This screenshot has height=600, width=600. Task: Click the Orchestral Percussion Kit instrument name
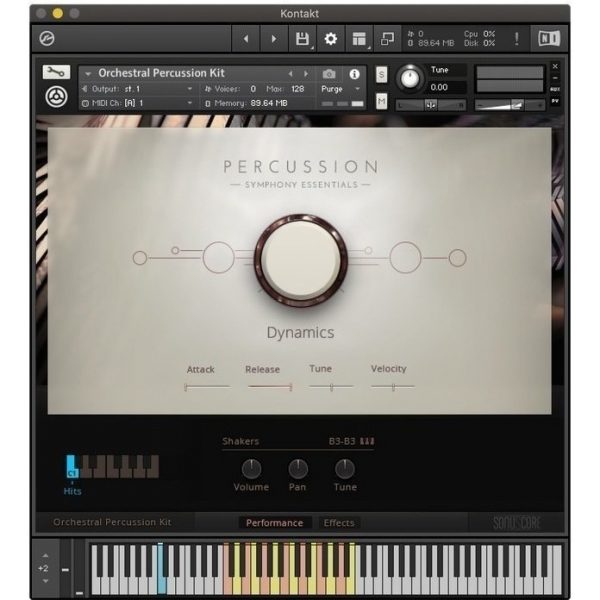point(161,73)
